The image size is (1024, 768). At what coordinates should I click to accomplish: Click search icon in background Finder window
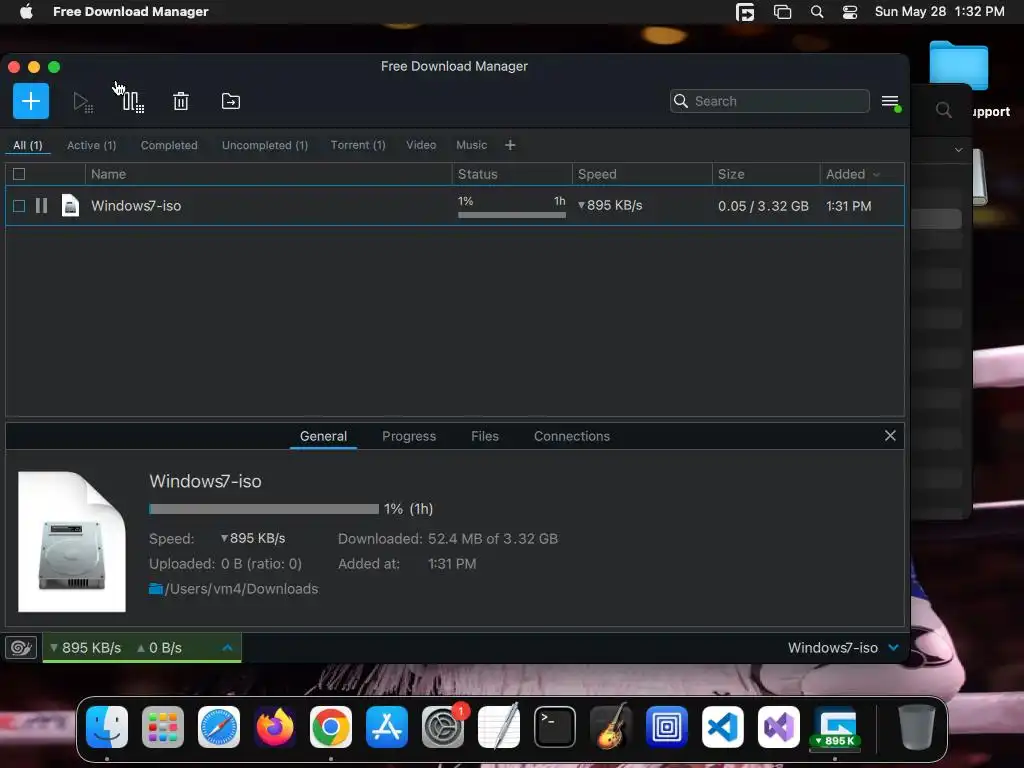point(943,110)
